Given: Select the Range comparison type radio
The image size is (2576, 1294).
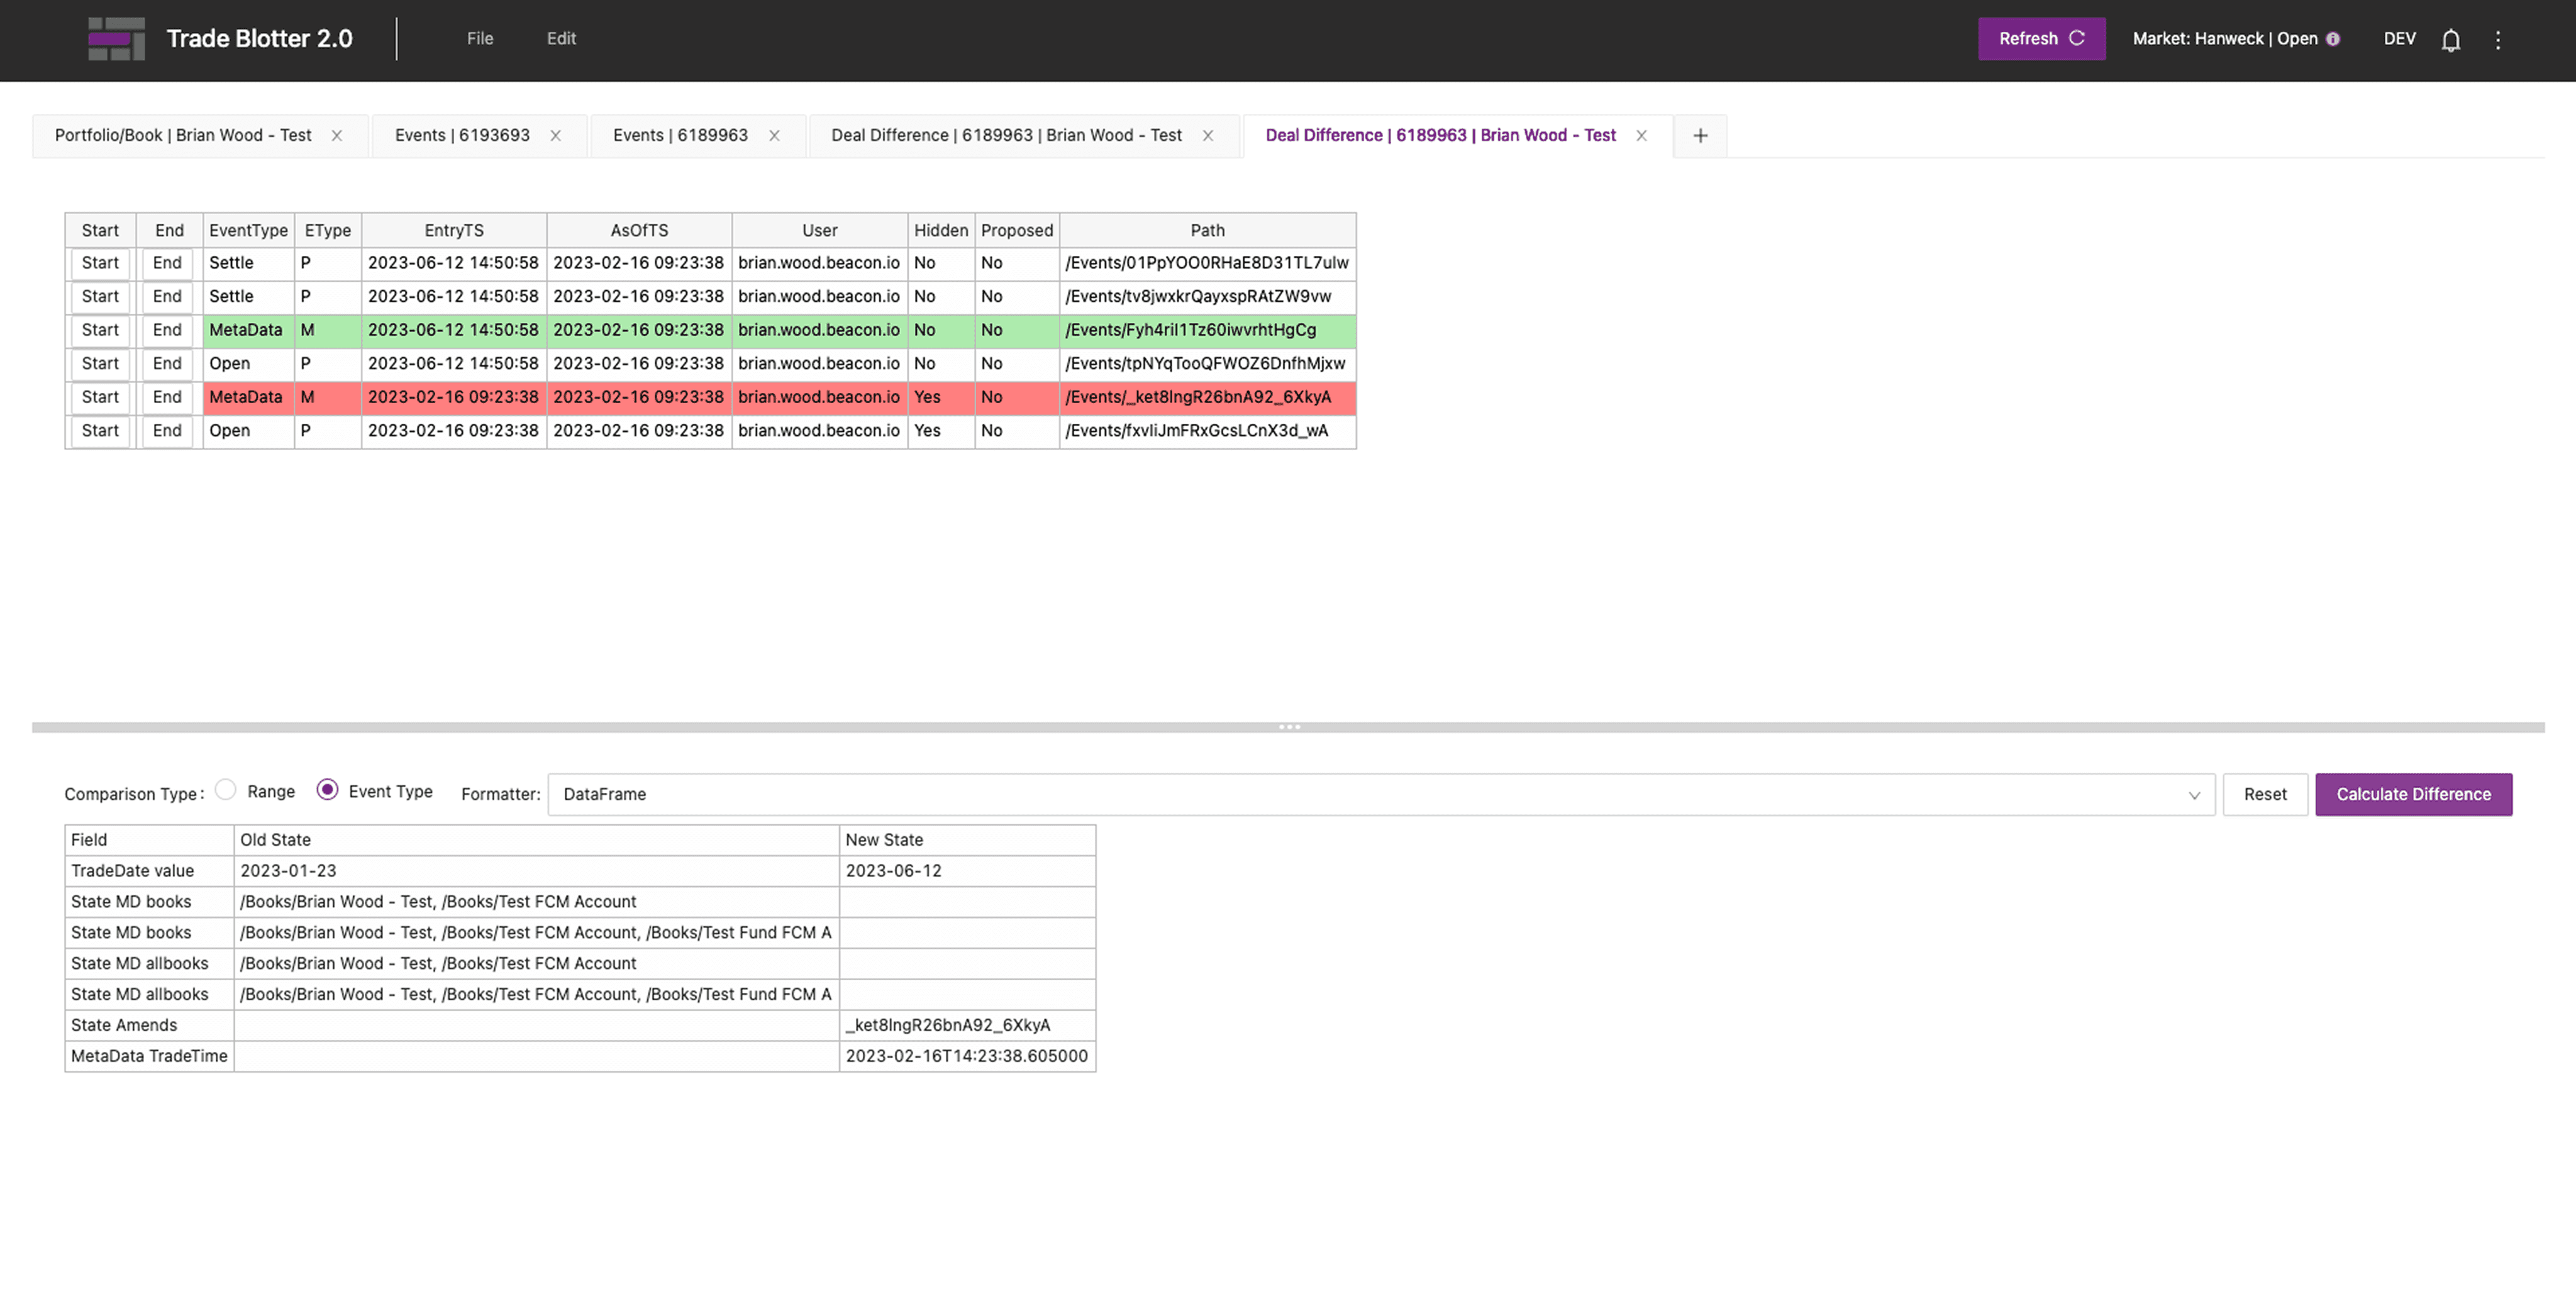Looking at the screenshot, I should point(226,790).
